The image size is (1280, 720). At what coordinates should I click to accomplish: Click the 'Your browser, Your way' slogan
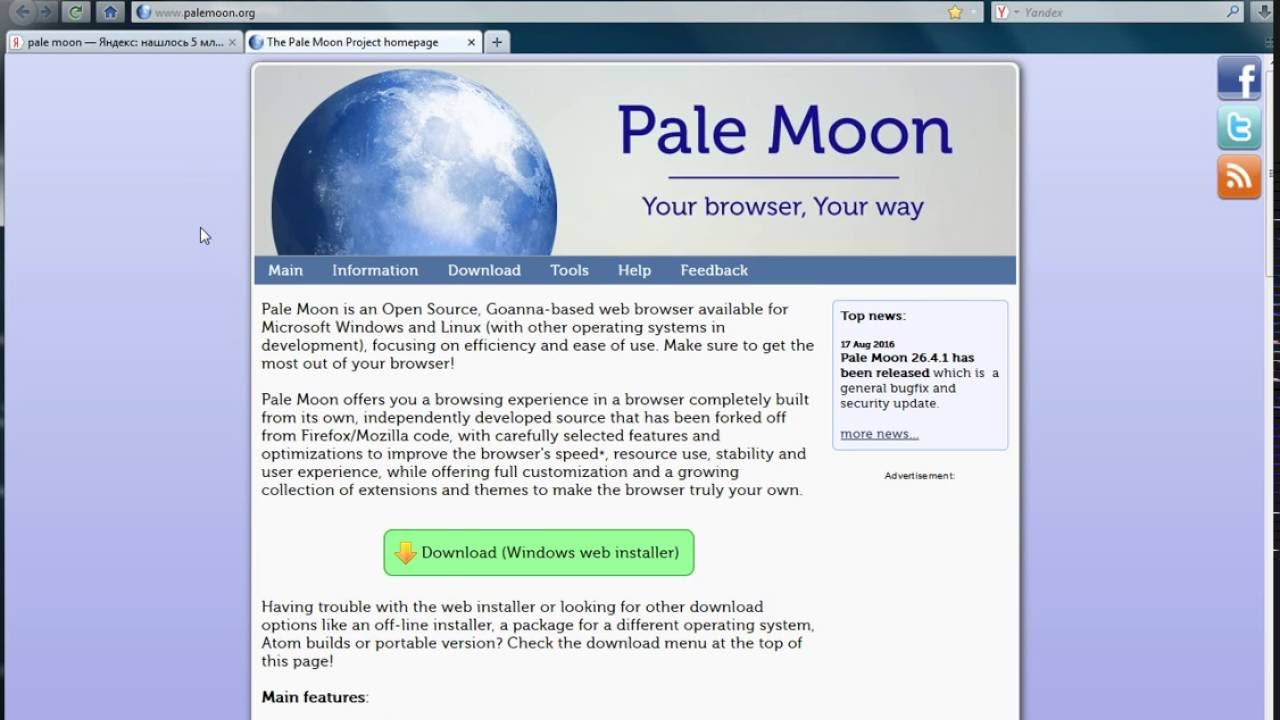coord(783,207)
